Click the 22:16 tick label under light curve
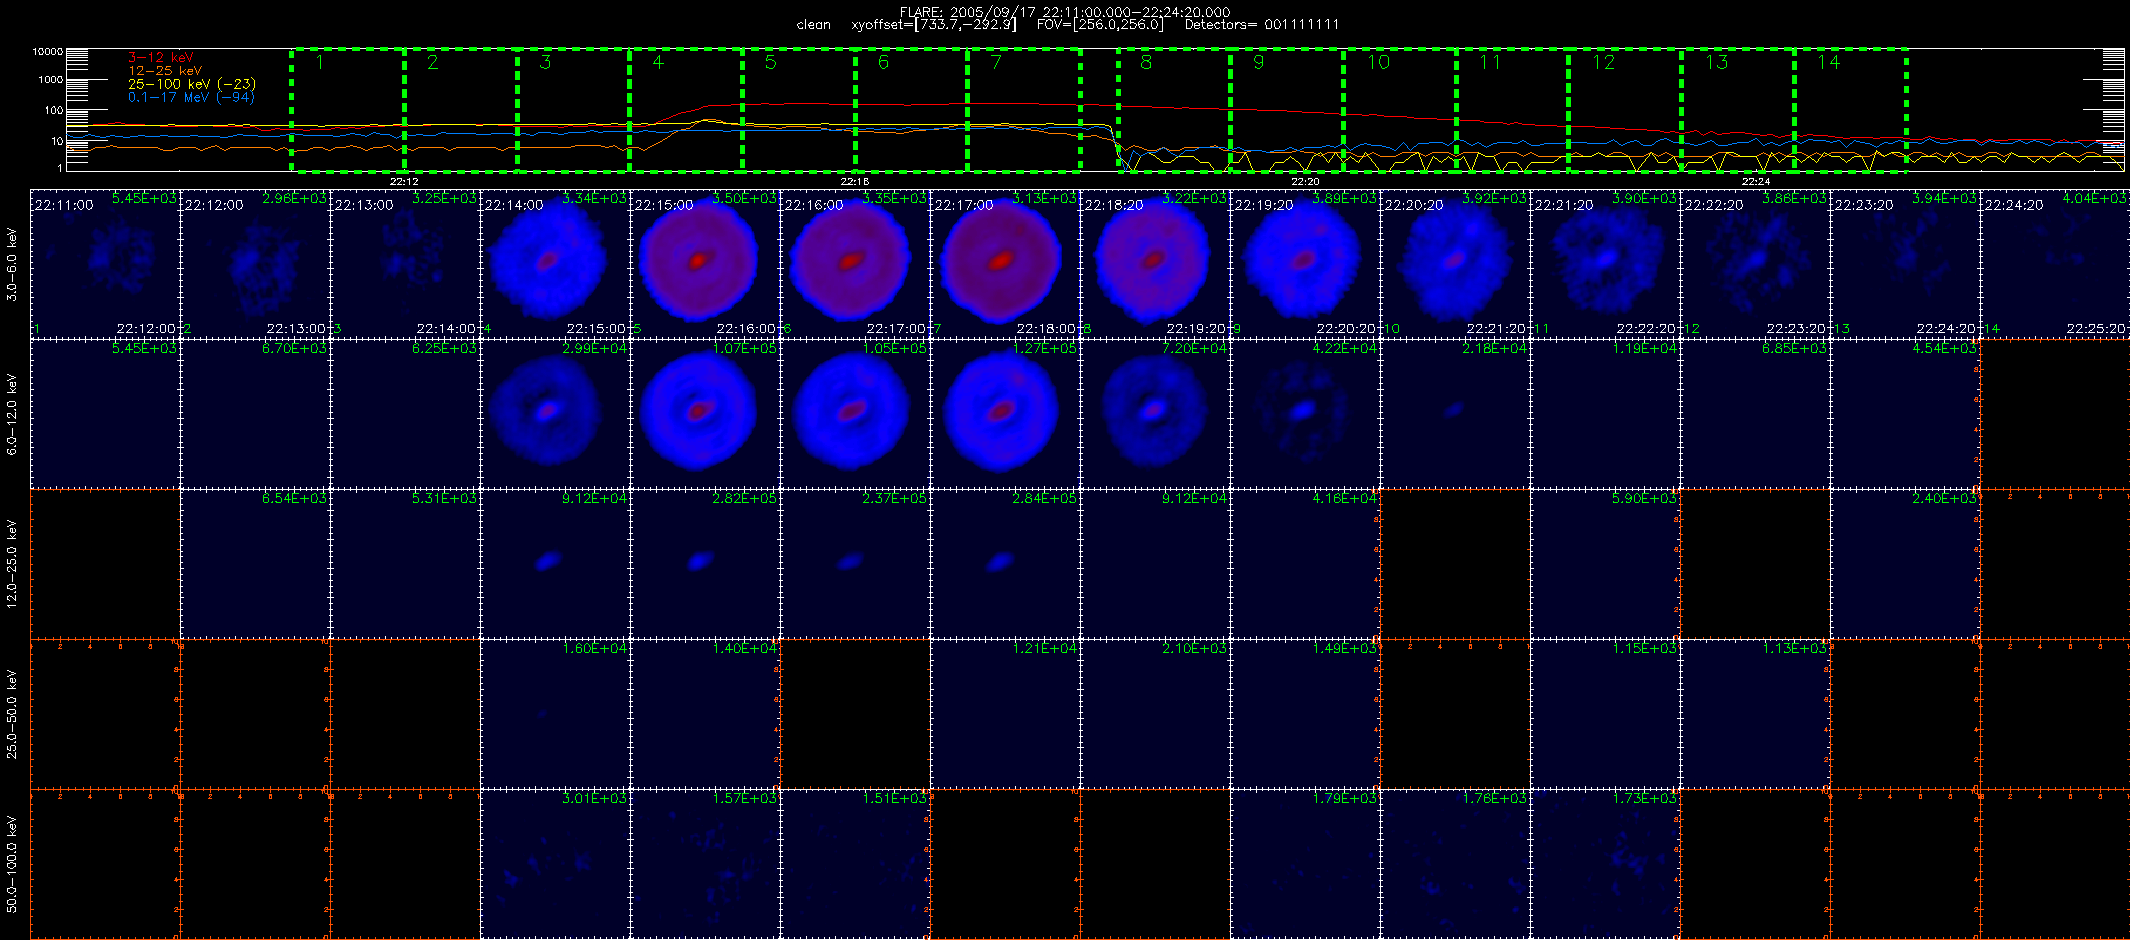Screen dimensions: 2130x940 pos(854,181)
